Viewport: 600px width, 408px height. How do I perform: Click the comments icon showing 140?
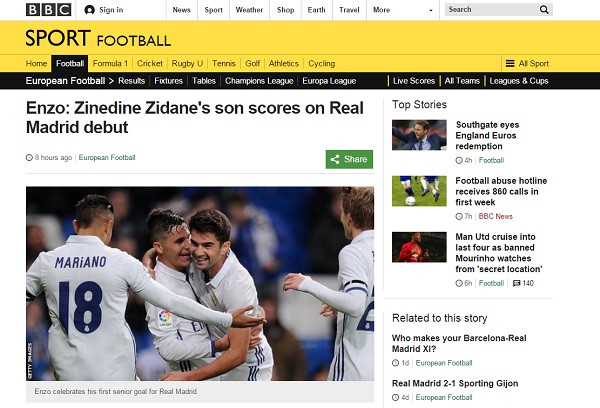tap(516, 283)
